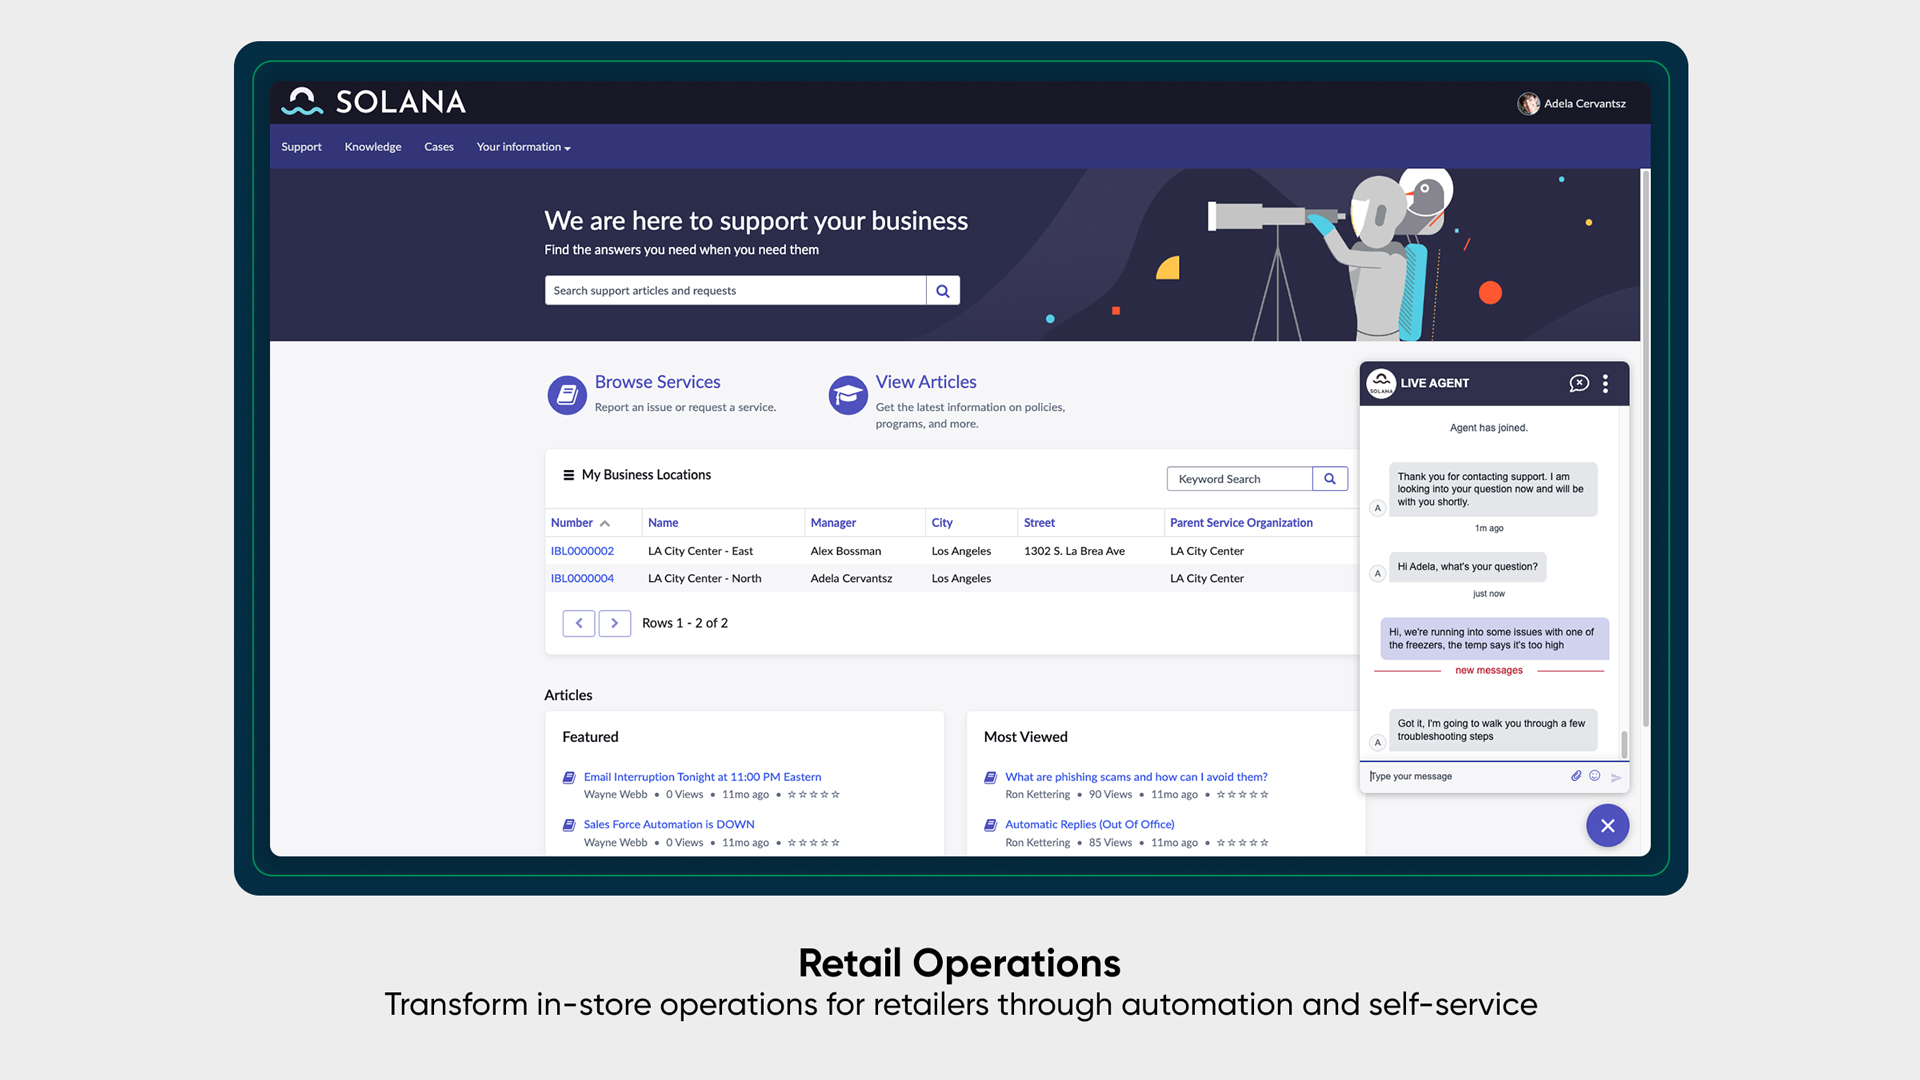
Task: Go to next page of rows
Action: tap(614, 623)
